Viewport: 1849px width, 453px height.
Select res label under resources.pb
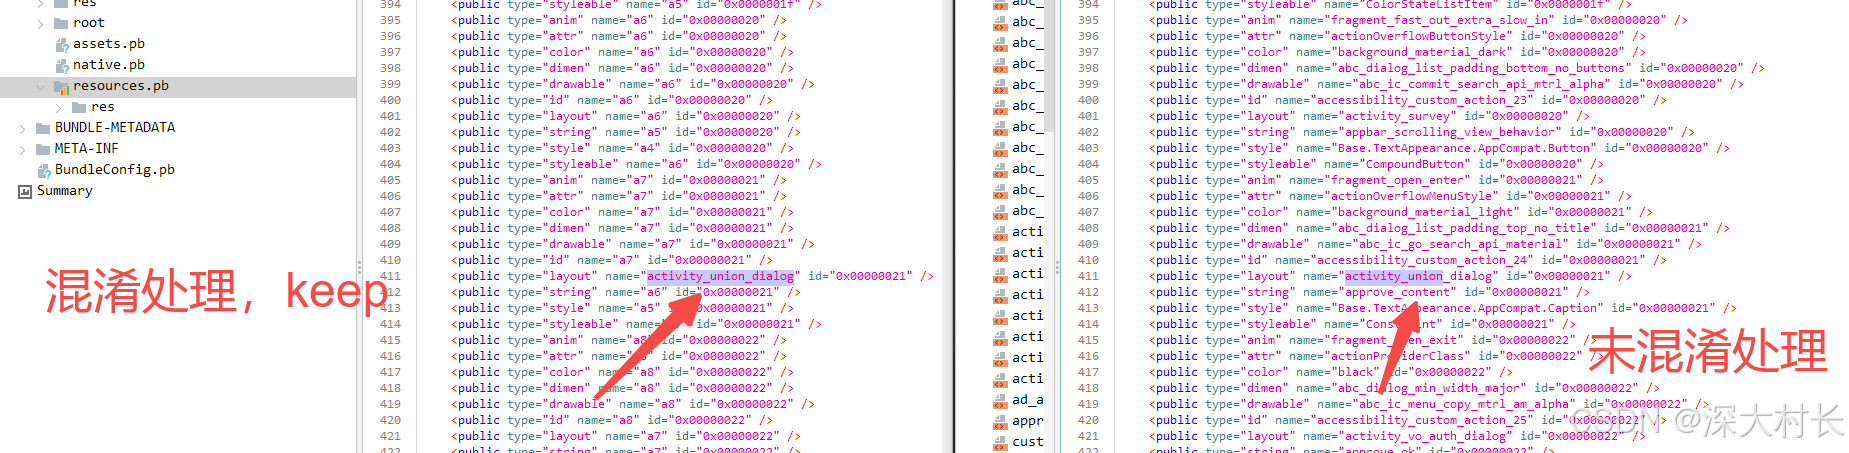103,107
